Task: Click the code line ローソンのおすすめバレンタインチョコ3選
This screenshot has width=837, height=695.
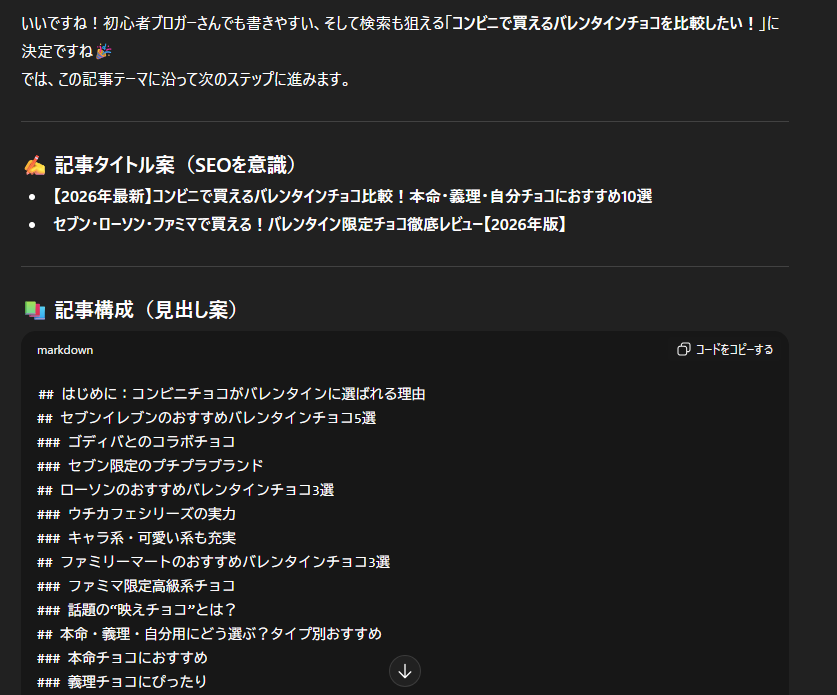Action: click(196, 490)
